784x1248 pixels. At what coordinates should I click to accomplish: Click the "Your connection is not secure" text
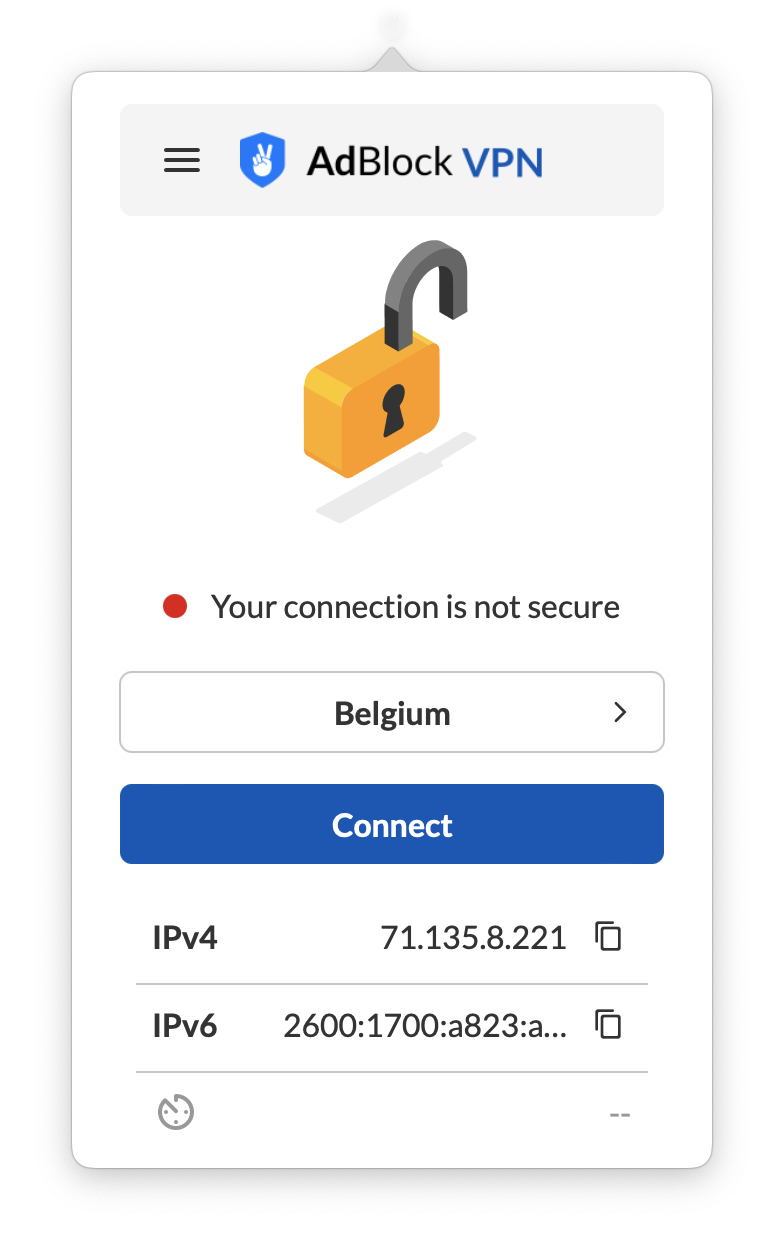(x=415, y=607)
